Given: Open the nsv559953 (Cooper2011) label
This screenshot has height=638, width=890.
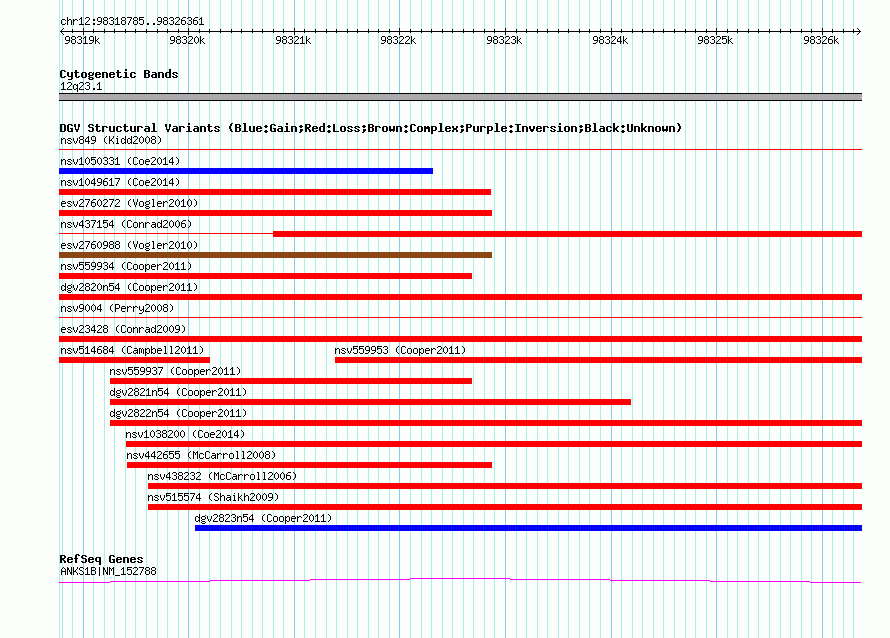Looking at the screenshot, I should [x=400, y=350].
